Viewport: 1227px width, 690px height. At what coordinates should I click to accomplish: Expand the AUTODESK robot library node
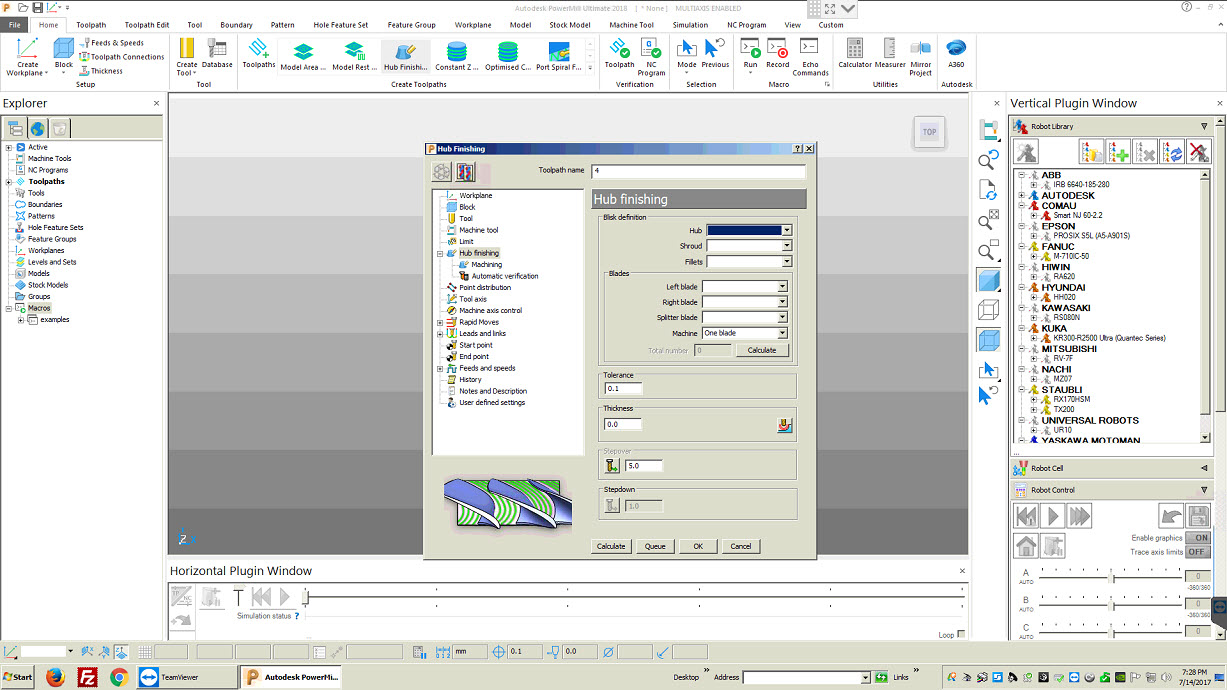point(1023,196)
